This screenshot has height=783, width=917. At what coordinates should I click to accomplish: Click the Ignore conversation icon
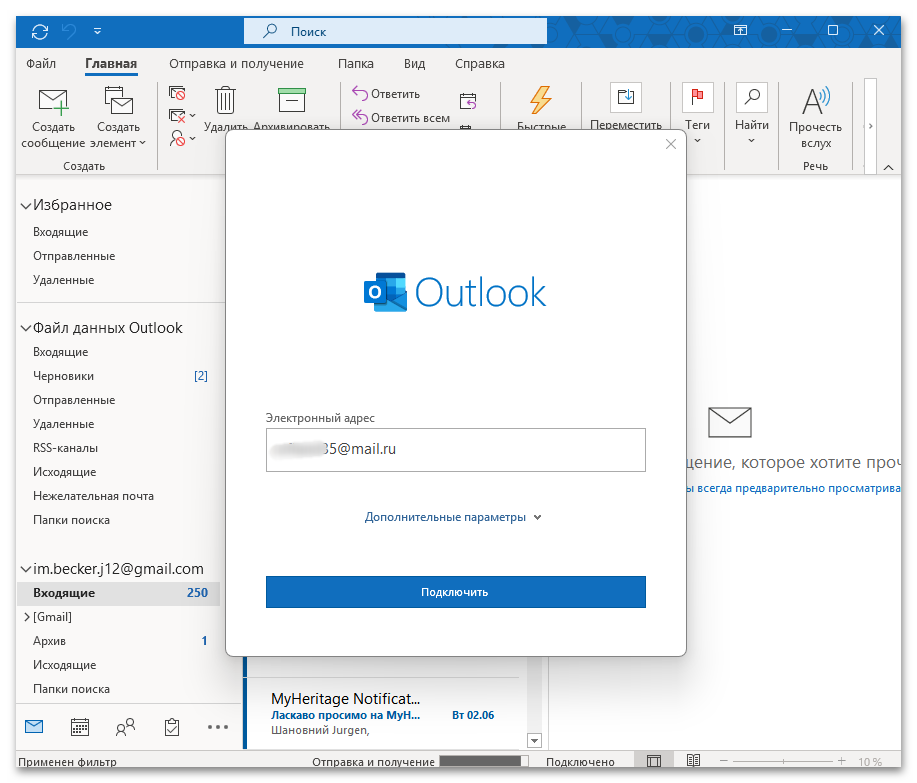177,93
